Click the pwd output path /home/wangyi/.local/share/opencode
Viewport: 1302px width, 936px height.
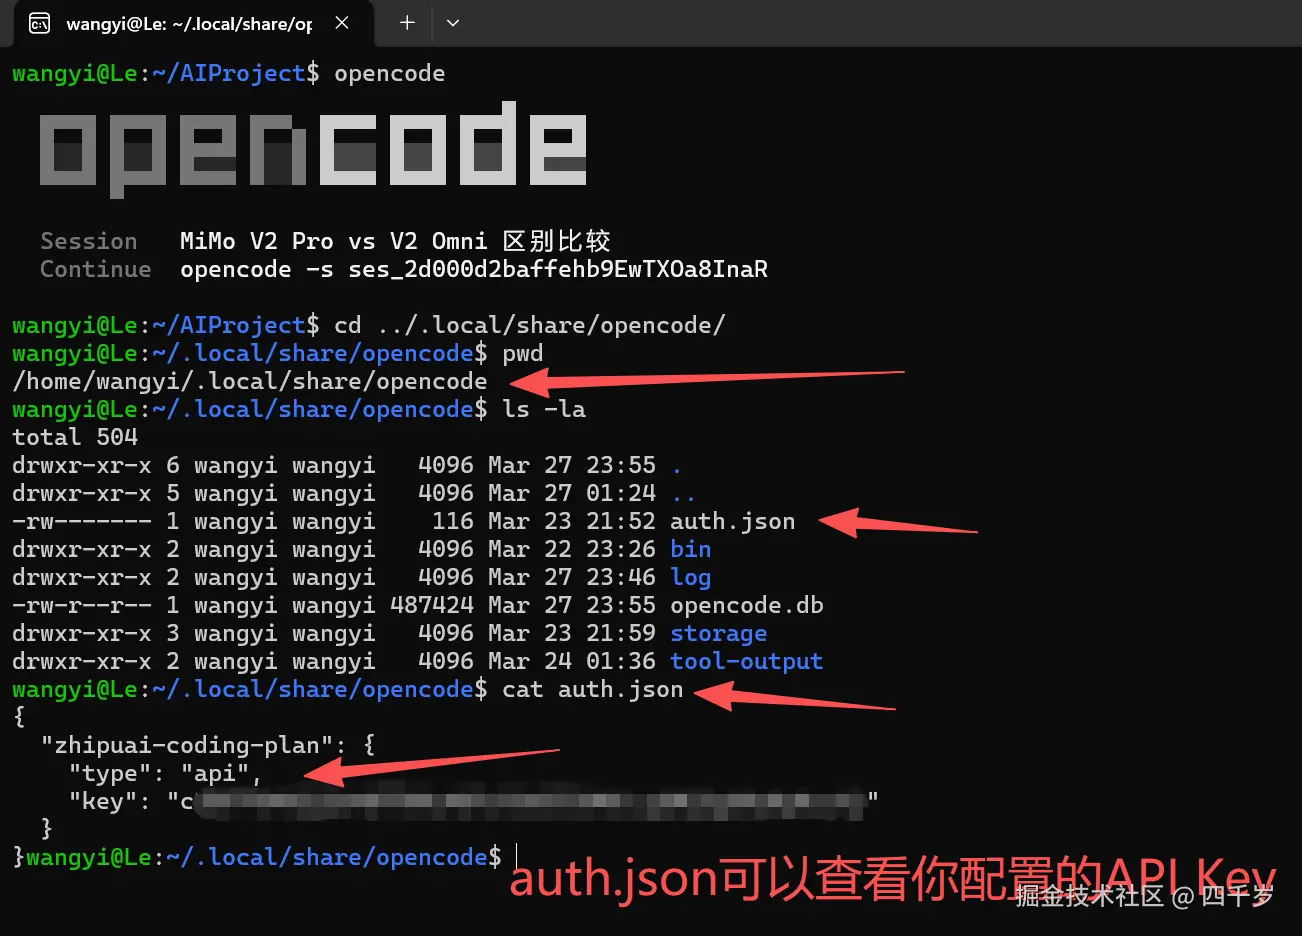click(249, 381)
